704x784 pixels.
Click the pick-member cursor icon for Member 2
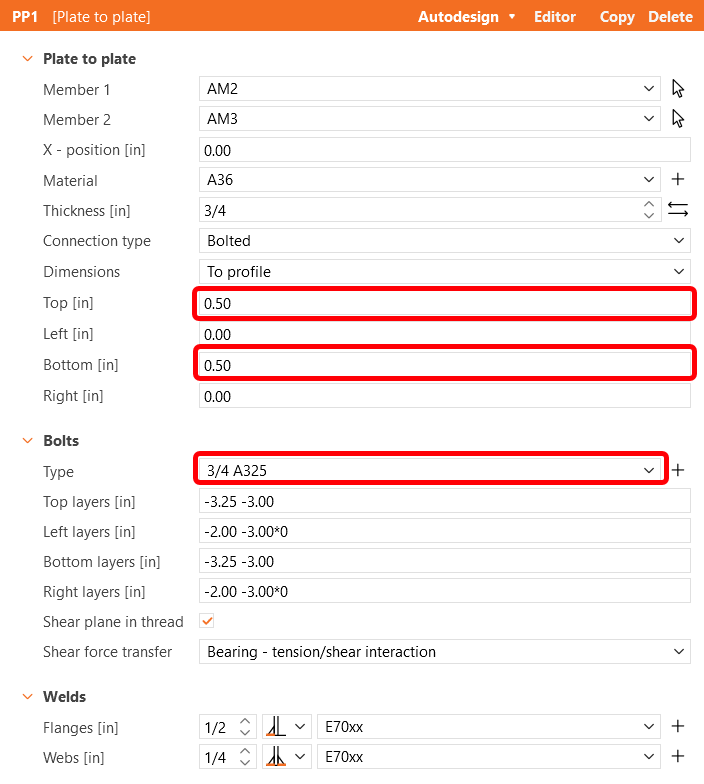click(x=678, y=119)
